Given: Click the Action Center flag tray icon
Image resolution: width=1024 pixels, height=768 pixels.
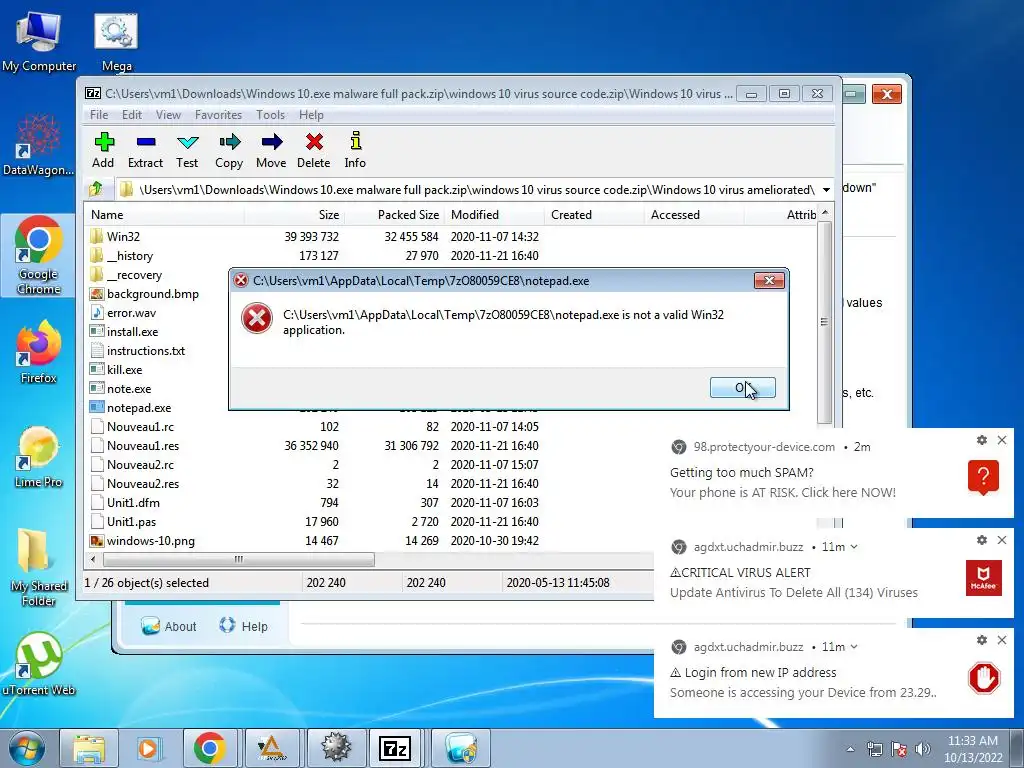Looking at the screenshot, I should click(899, 749).
